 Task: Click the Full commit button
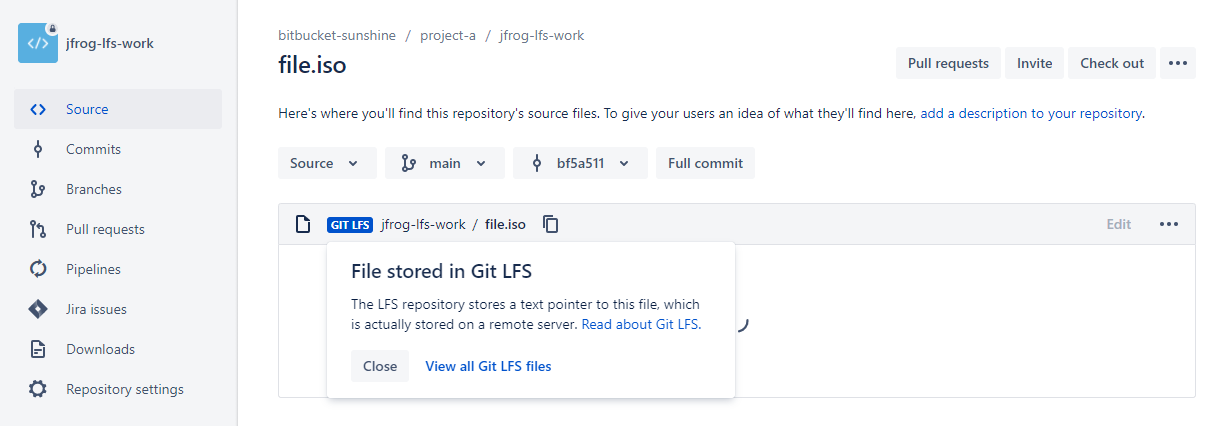tap(705, 163)
